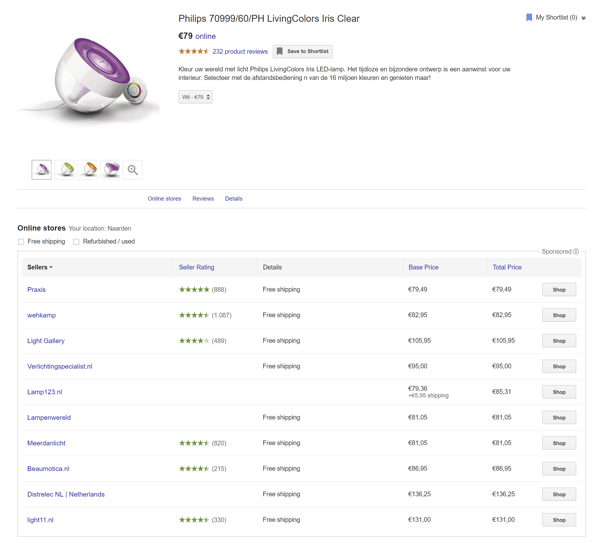600x543 pixels.
Task: Open the Wit - €79 color dropdown
Action: pos(196,97)
